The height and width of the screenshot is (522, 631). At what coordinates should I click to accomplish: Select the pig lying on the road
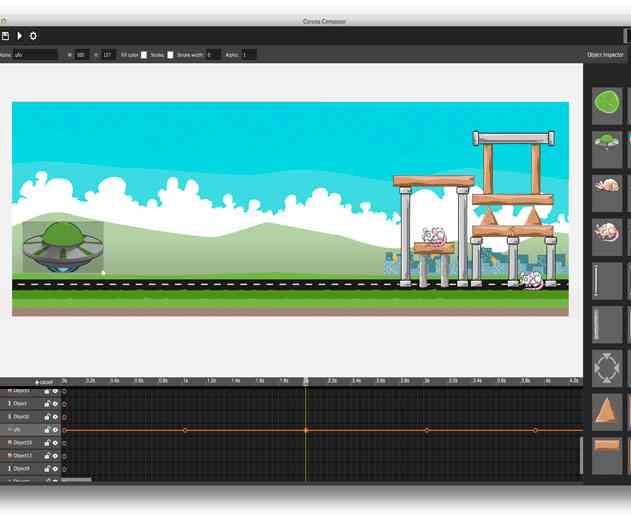click(x=531, y=280)
